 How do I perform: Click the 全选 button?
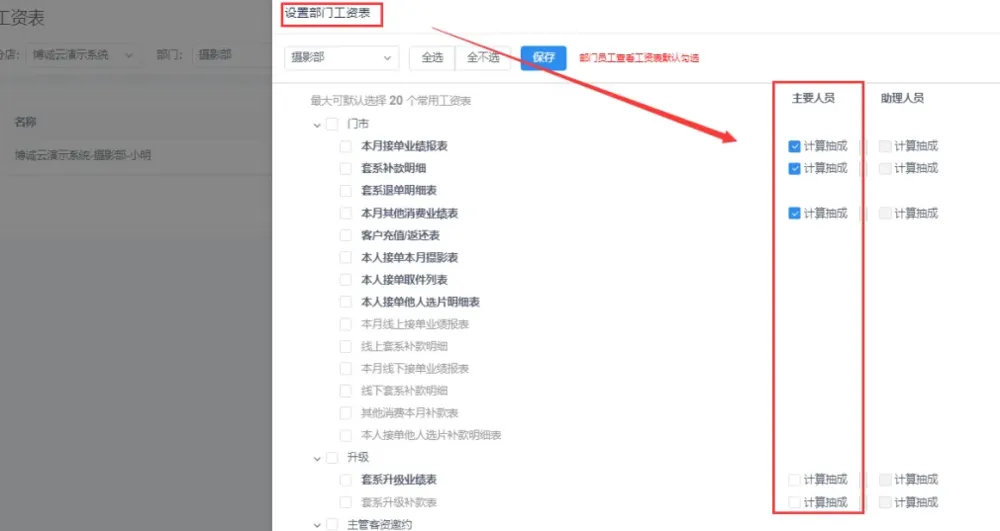pyautogui.click(x=432, y=58)
